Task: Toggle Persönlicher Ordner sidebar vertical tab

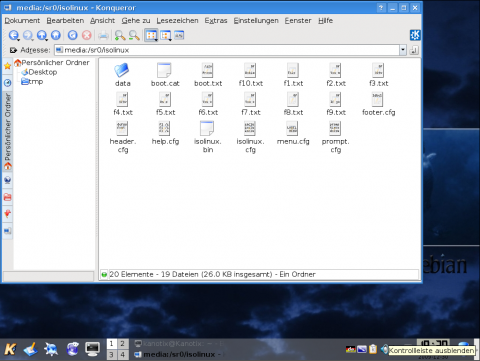Action: (x=7, y=131)
